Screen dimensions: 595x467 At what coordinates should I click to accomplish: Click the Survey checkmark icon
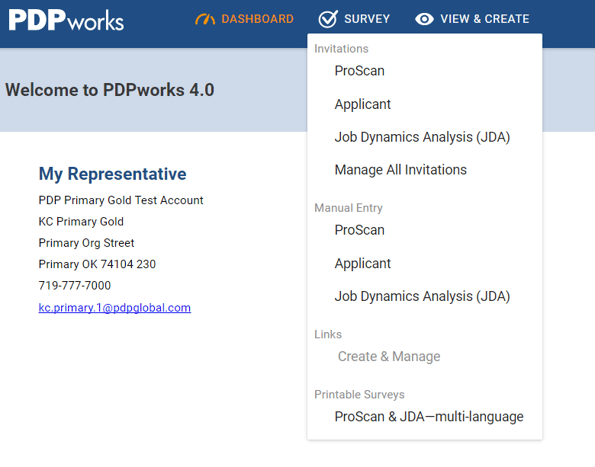click(328, 19)
